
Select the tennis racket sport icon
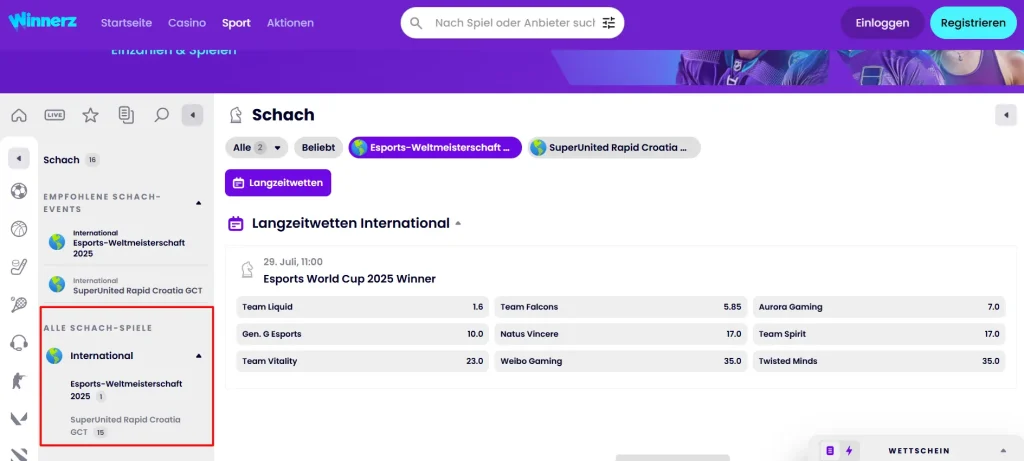(19, 304)
